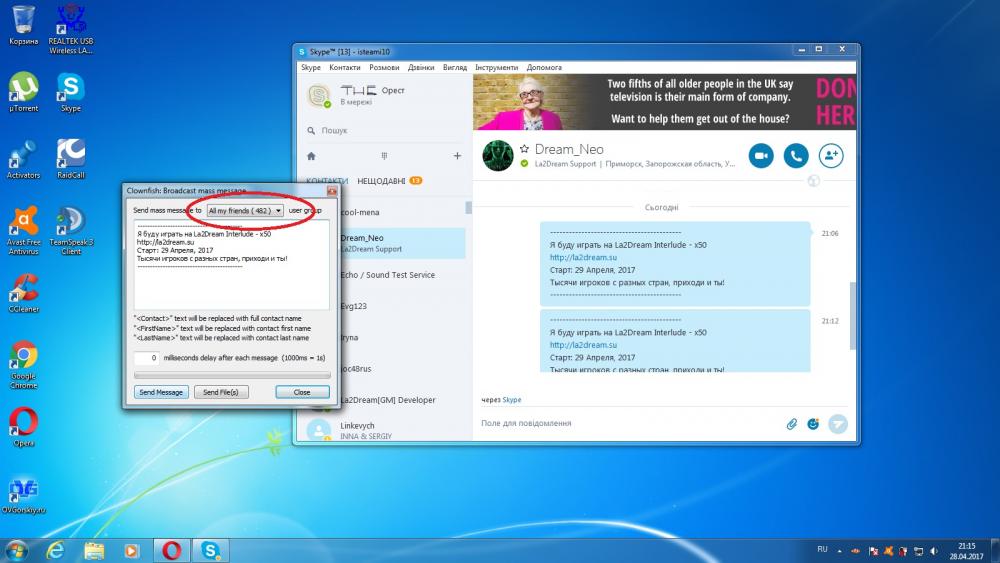This screenshot has height=563, width=1000.
Task: Open the Skype dial pad icon
Action: [384, 156]
